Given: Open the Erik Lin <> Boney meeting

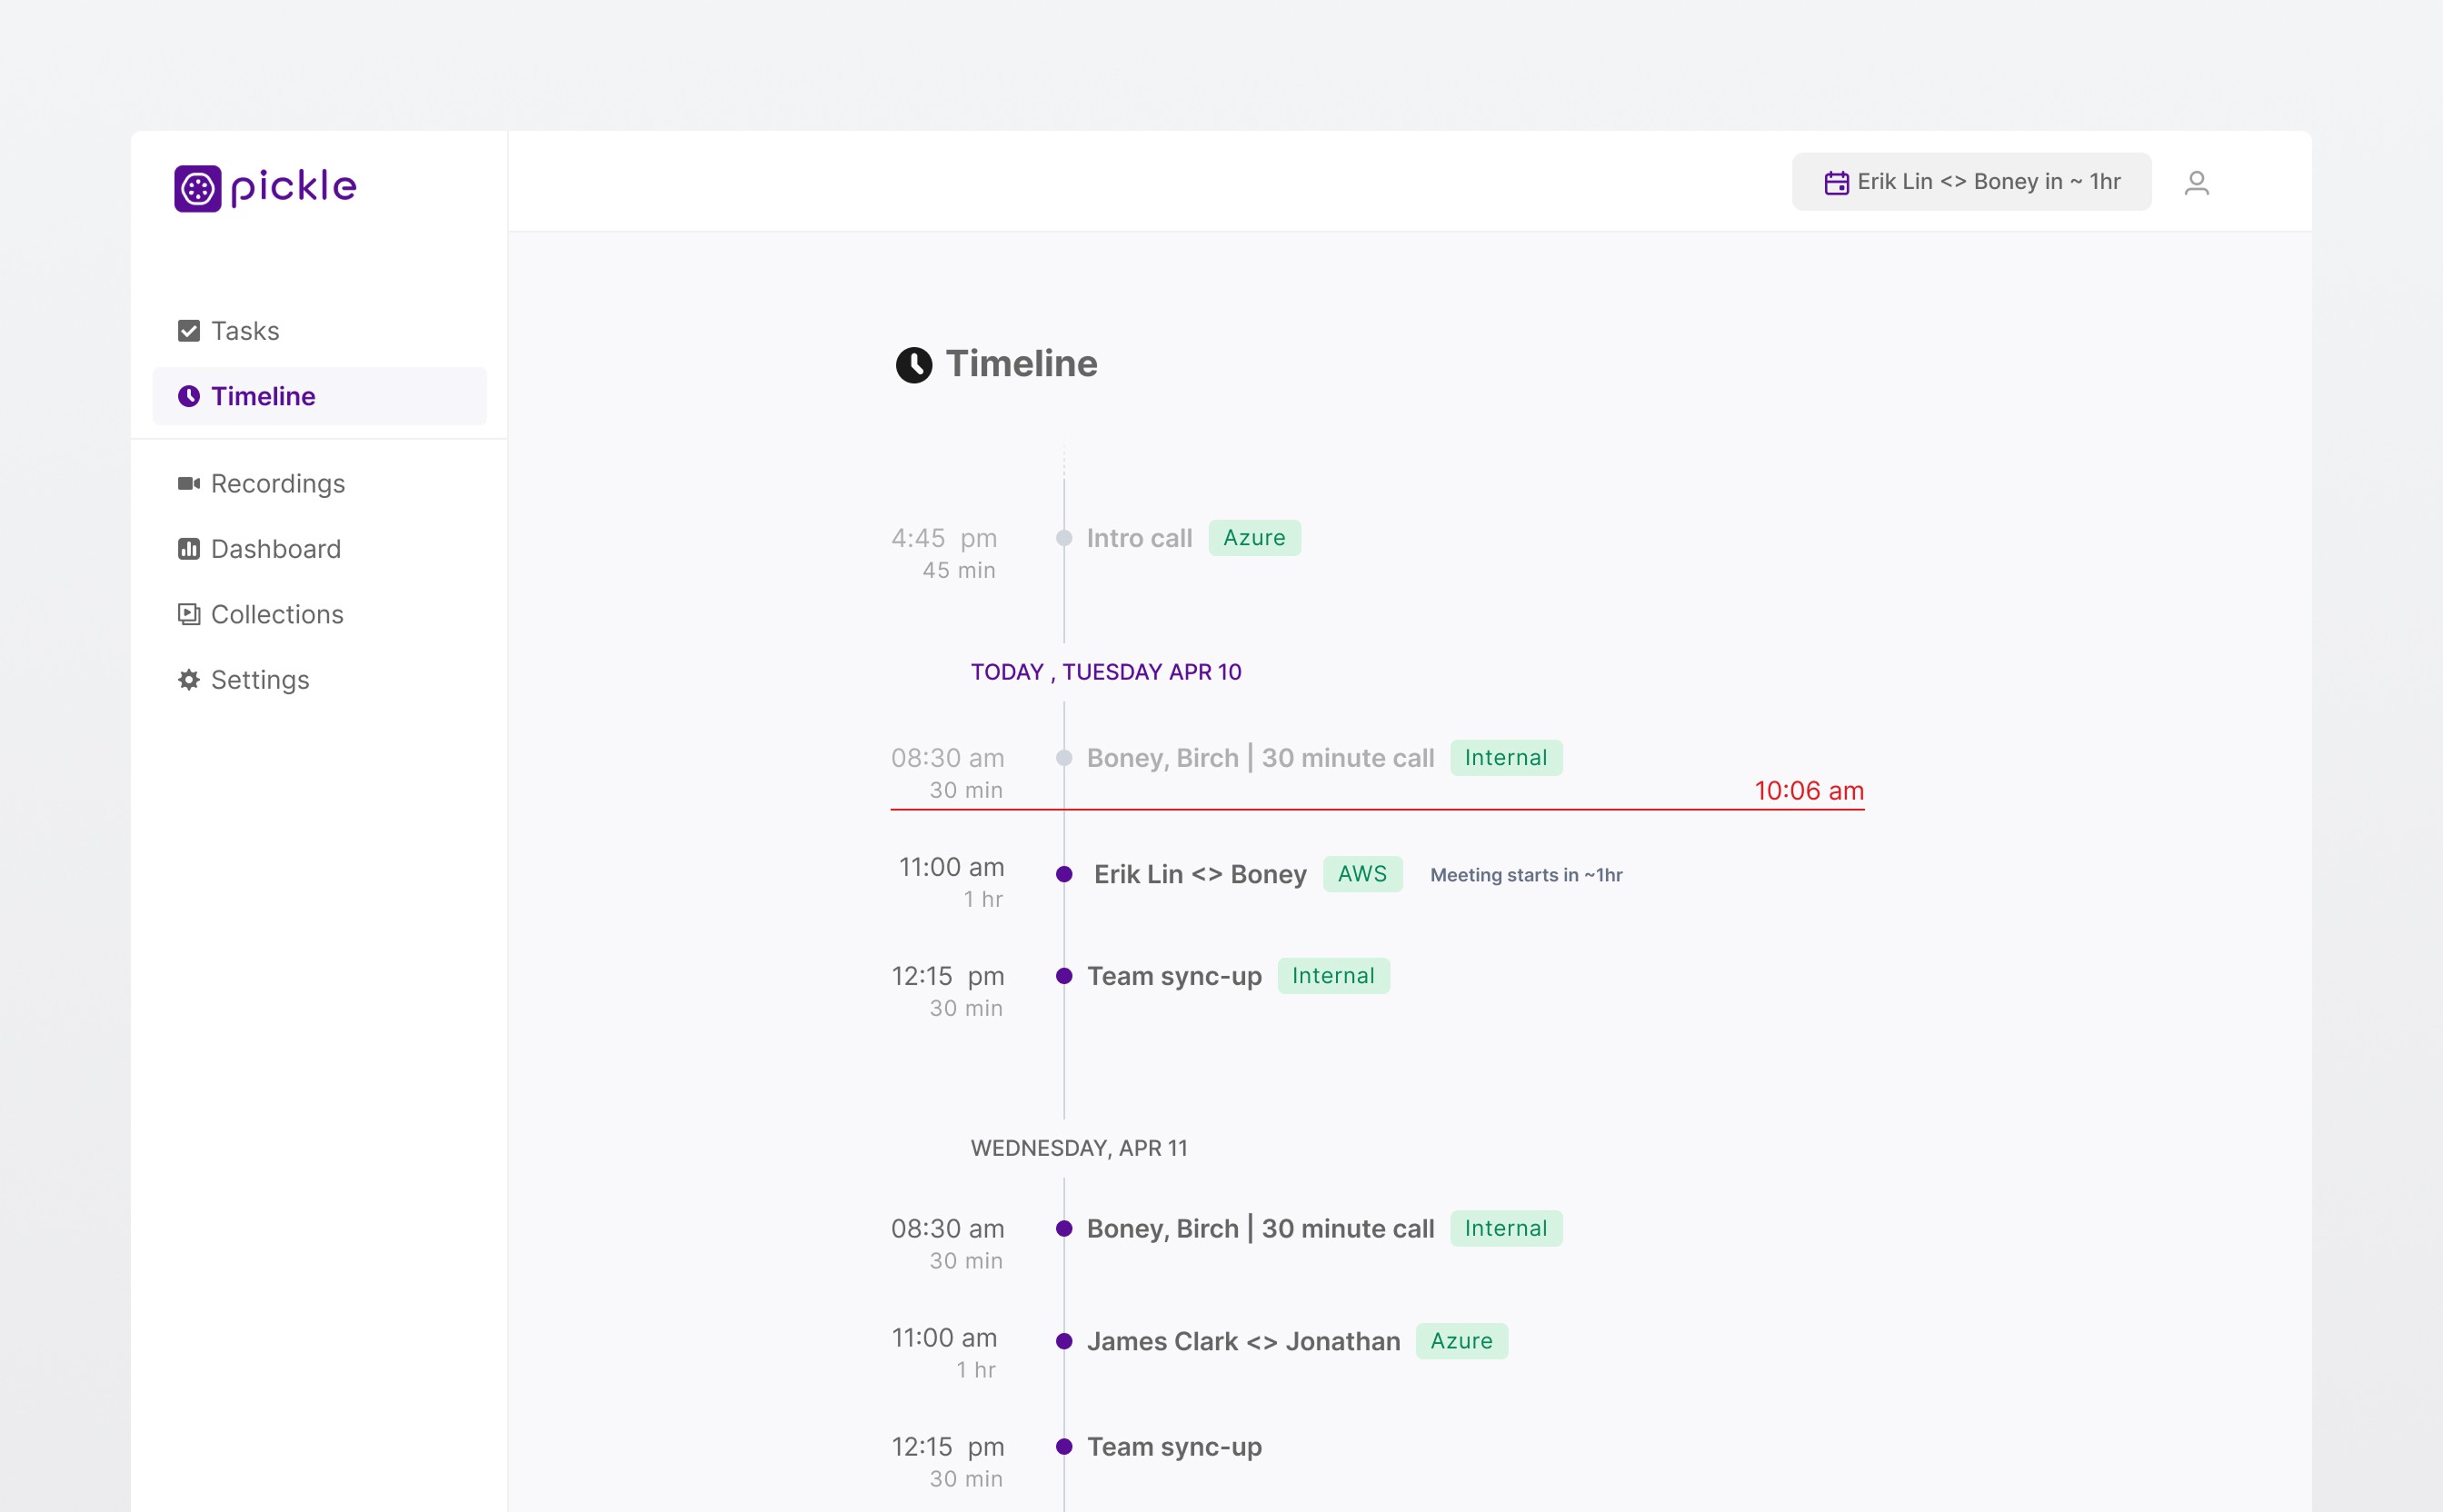Looking at the screenshot, I should click(x=1199, y=874).
